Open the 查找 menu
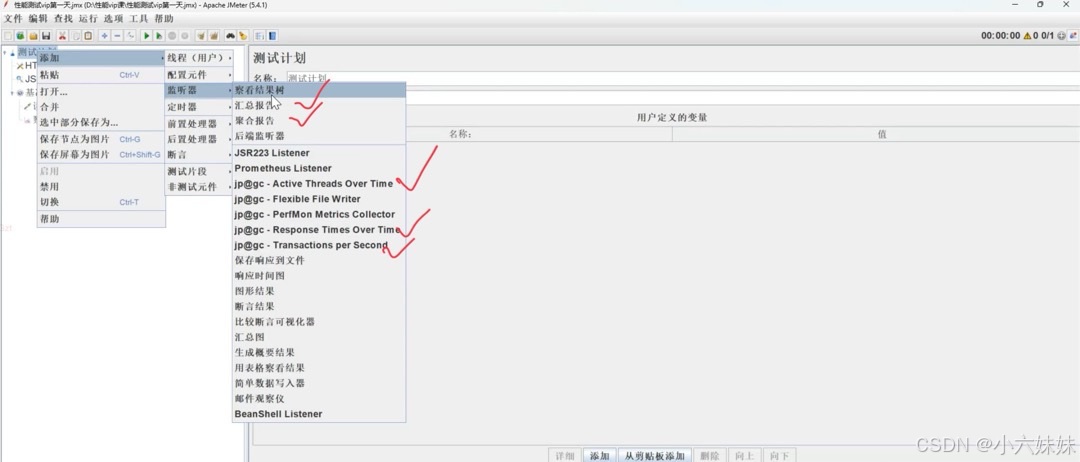The height and width of the screenshot is (462, 1080). coord(63,19)
